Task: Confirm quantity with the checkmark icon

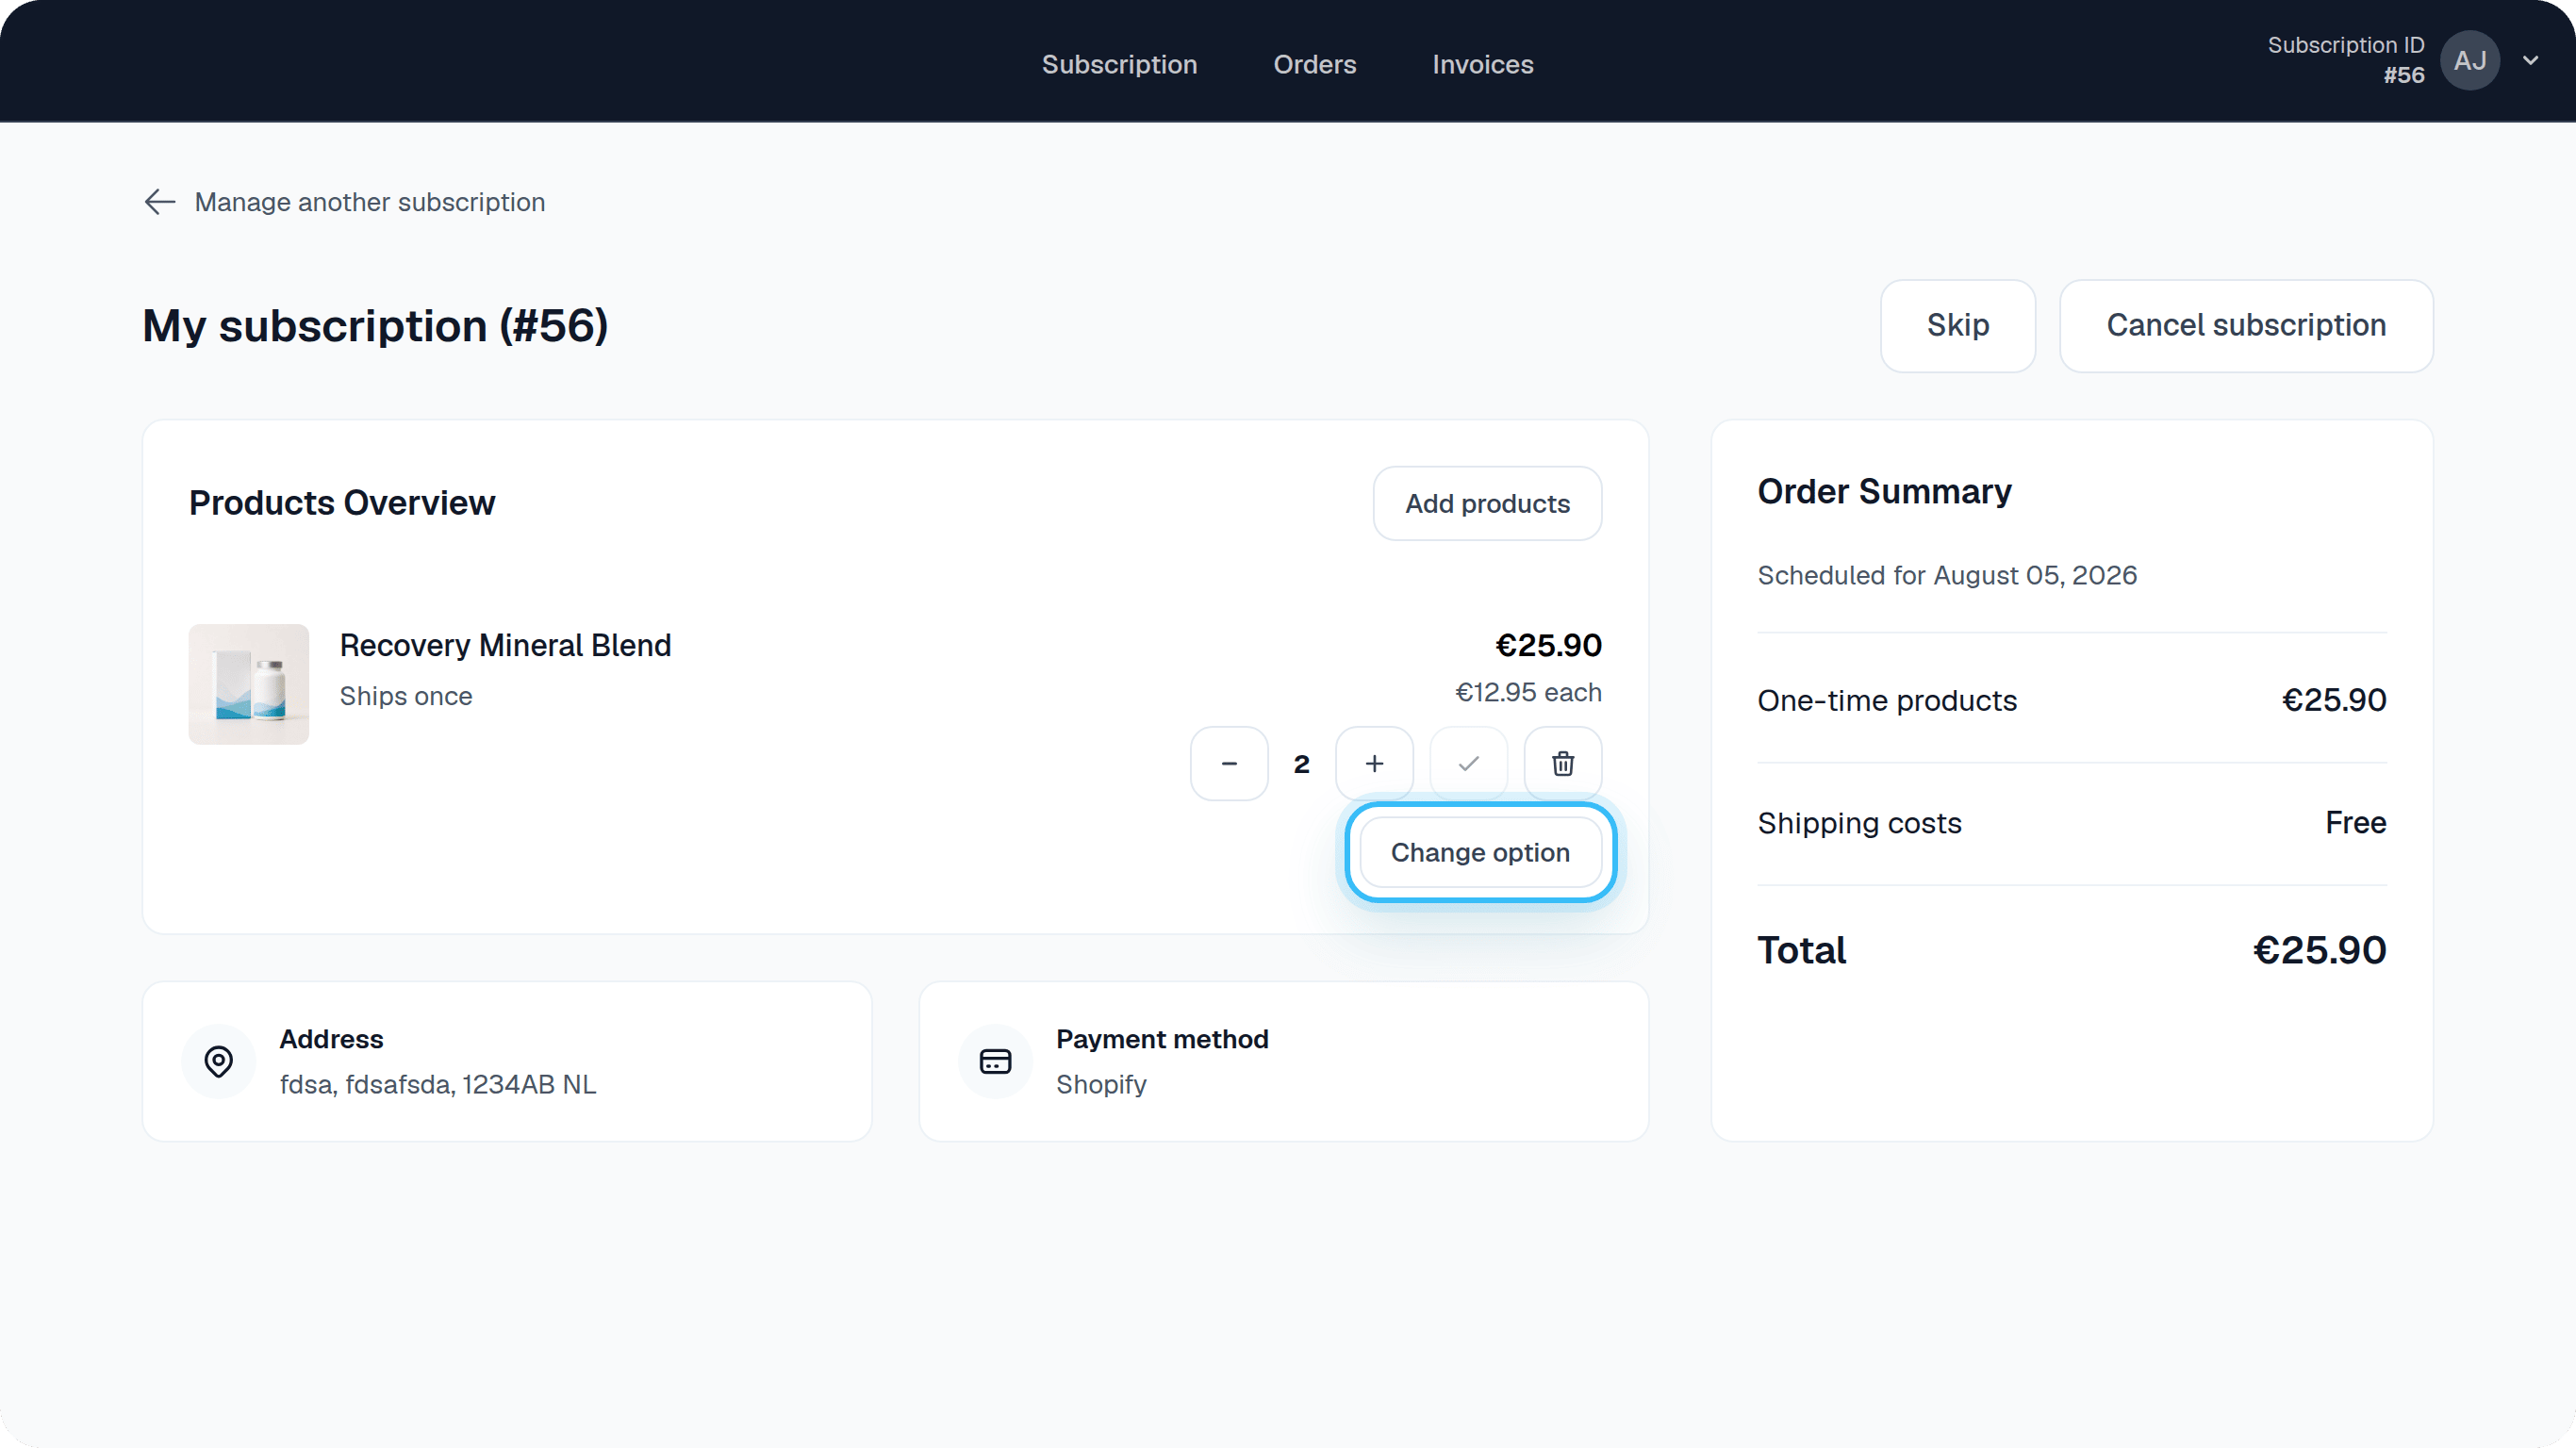Action: pos(1468,764)
